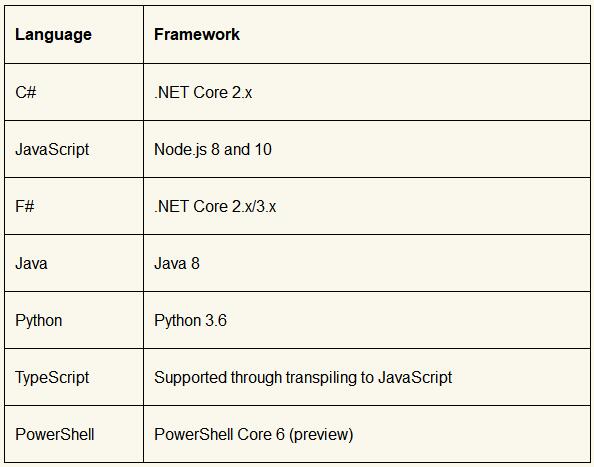The width and height of the screenshot is (594, 467).
Task: Click PowerShell Core 6 (preview) text
Action: pyautogui.click(x=253, y=434)
